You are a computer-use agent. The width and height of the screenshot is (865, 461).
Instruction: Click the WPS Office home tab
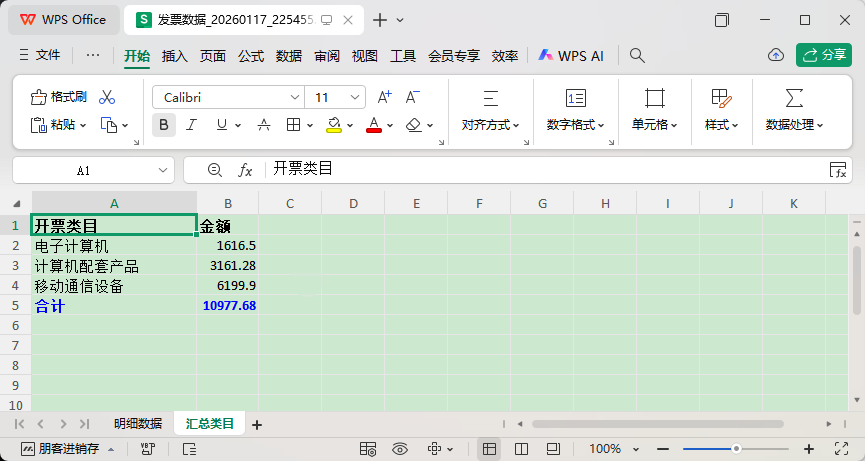tap(63, 20)
